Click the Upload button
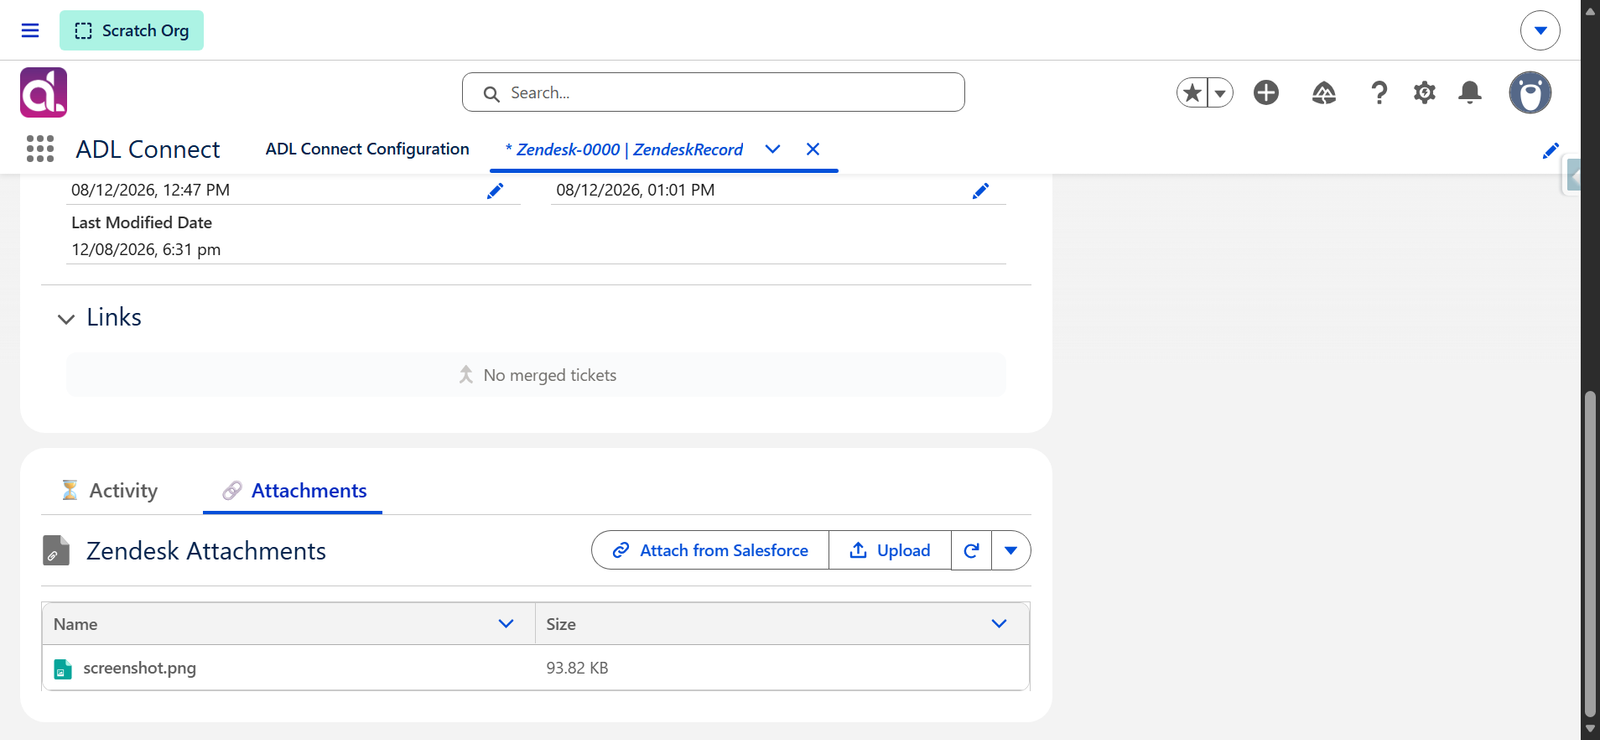This screenshot has height=740, width=1600. [x=890, y=550]
